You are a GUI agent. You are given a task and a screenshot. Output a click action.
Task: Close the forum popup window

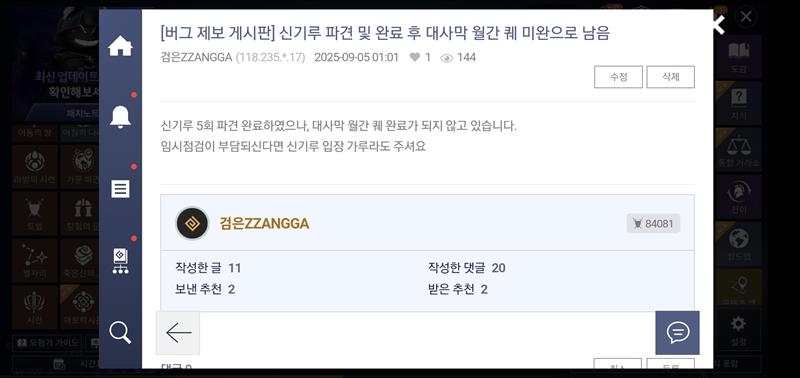tap(718, 24)
